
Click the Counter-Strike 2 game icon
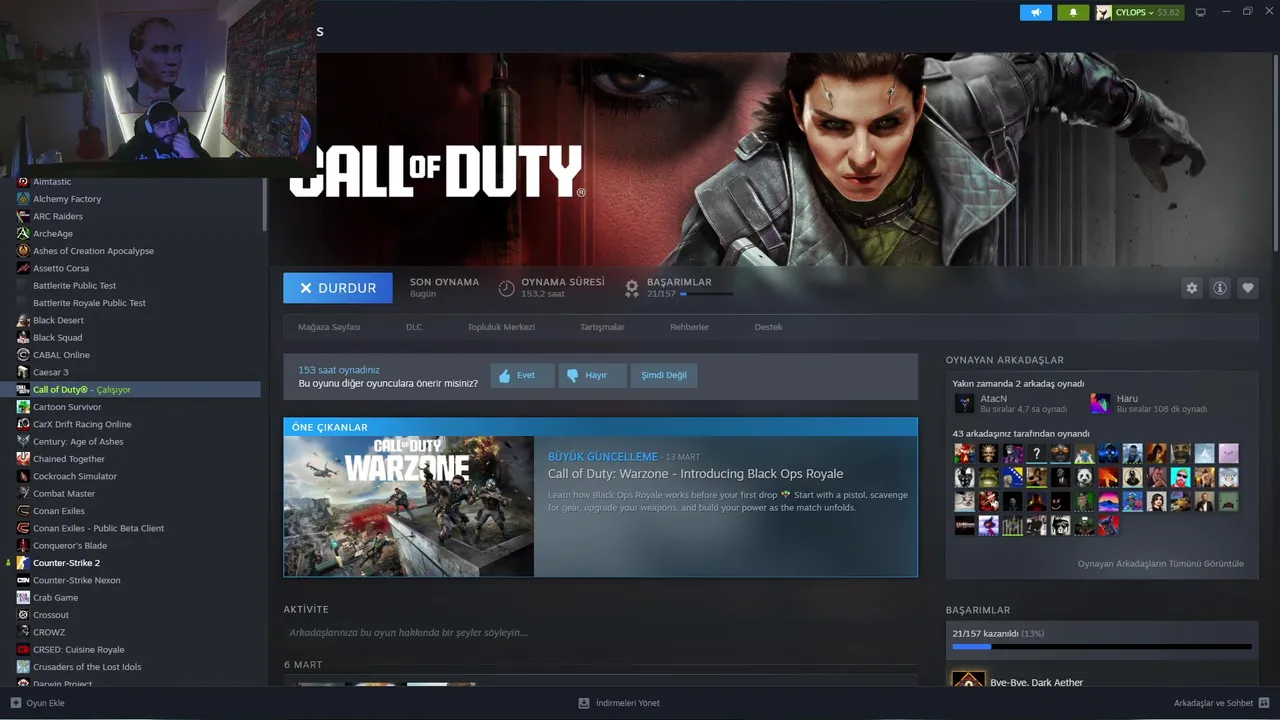click(x=23, y=563)
